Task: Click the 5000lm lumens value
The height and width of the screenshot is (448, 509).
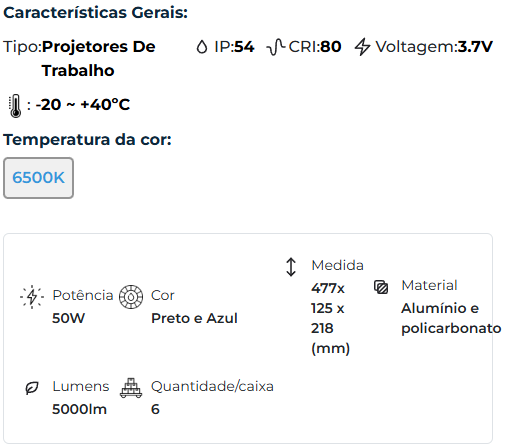Action: (x=79, y=409)
